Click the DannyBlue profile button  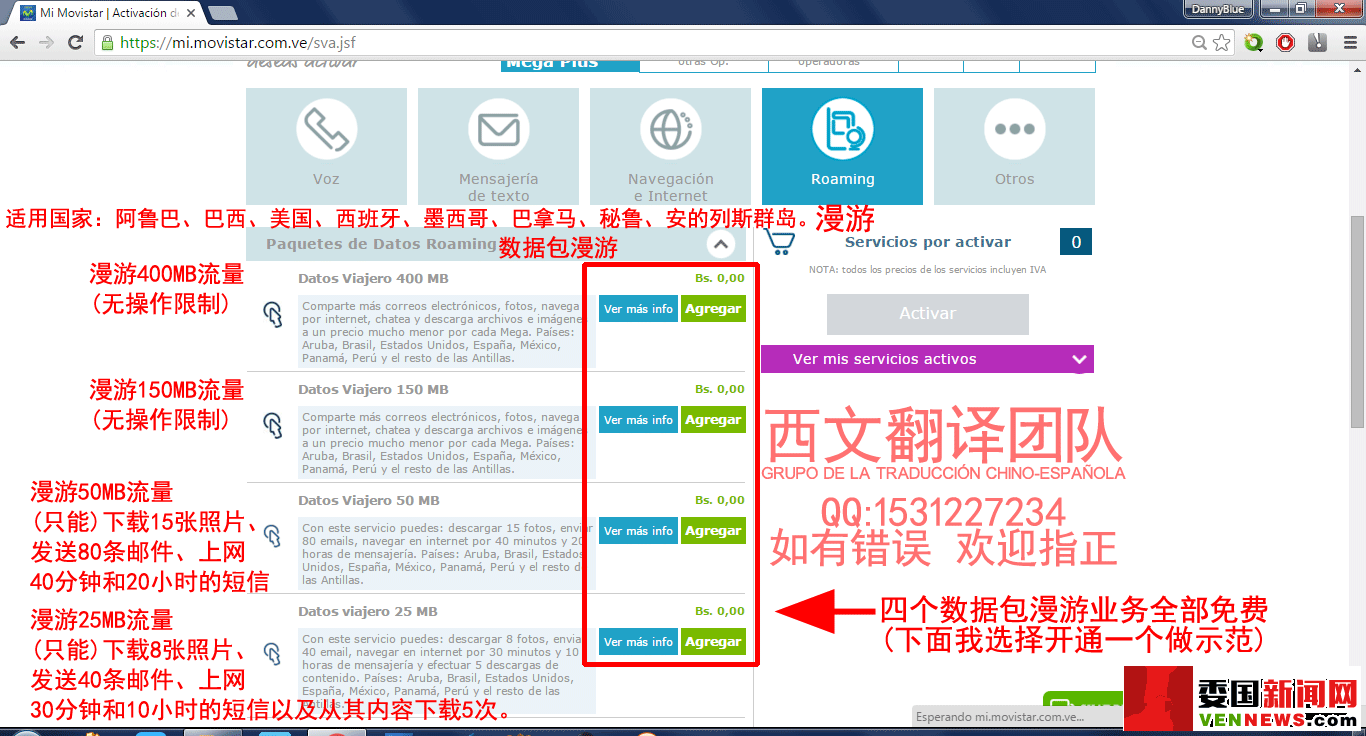[1219, 9]
